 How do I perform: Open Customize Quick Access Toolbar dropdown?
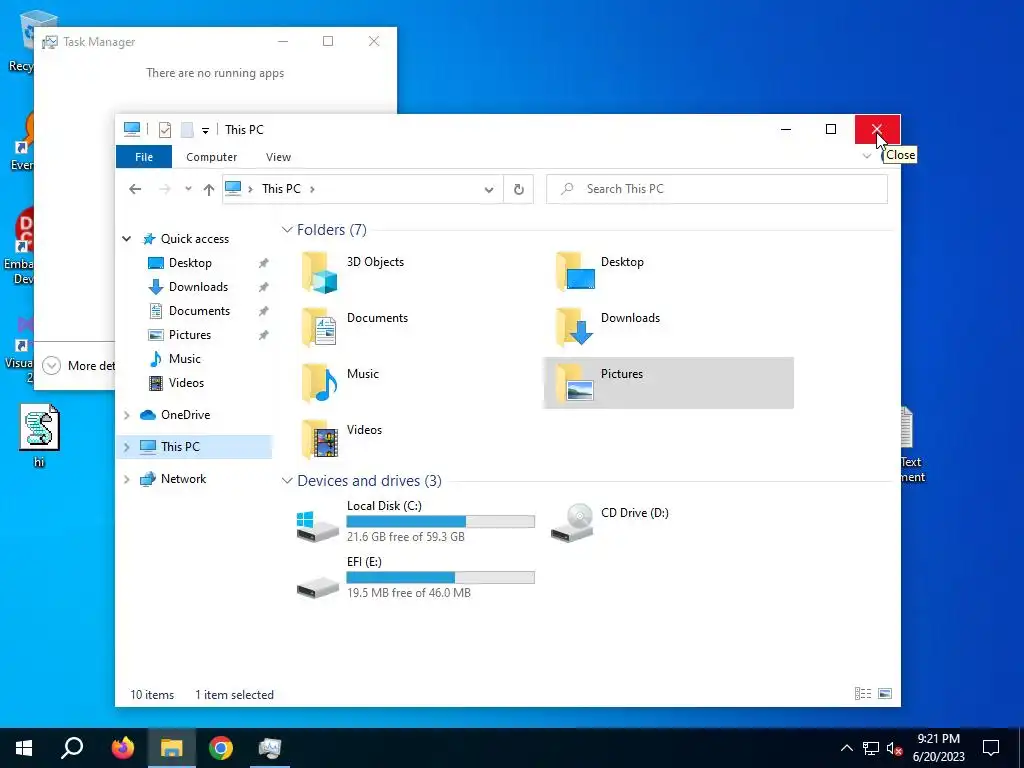click(205, 131)
